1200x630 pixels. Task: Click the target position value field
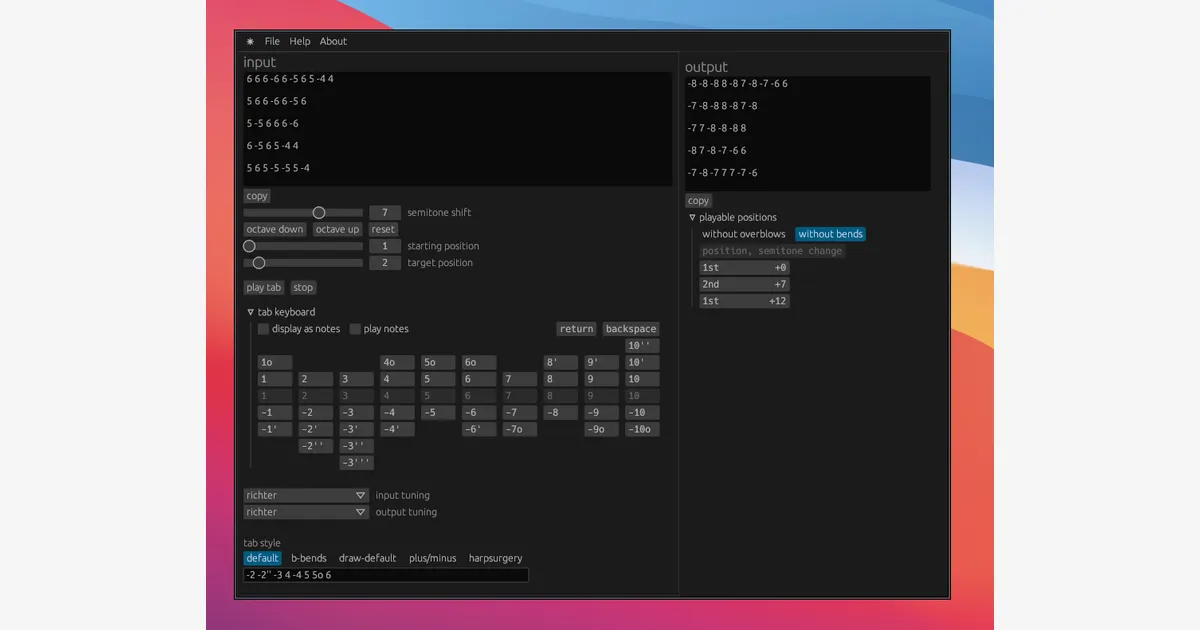point(385,263)
